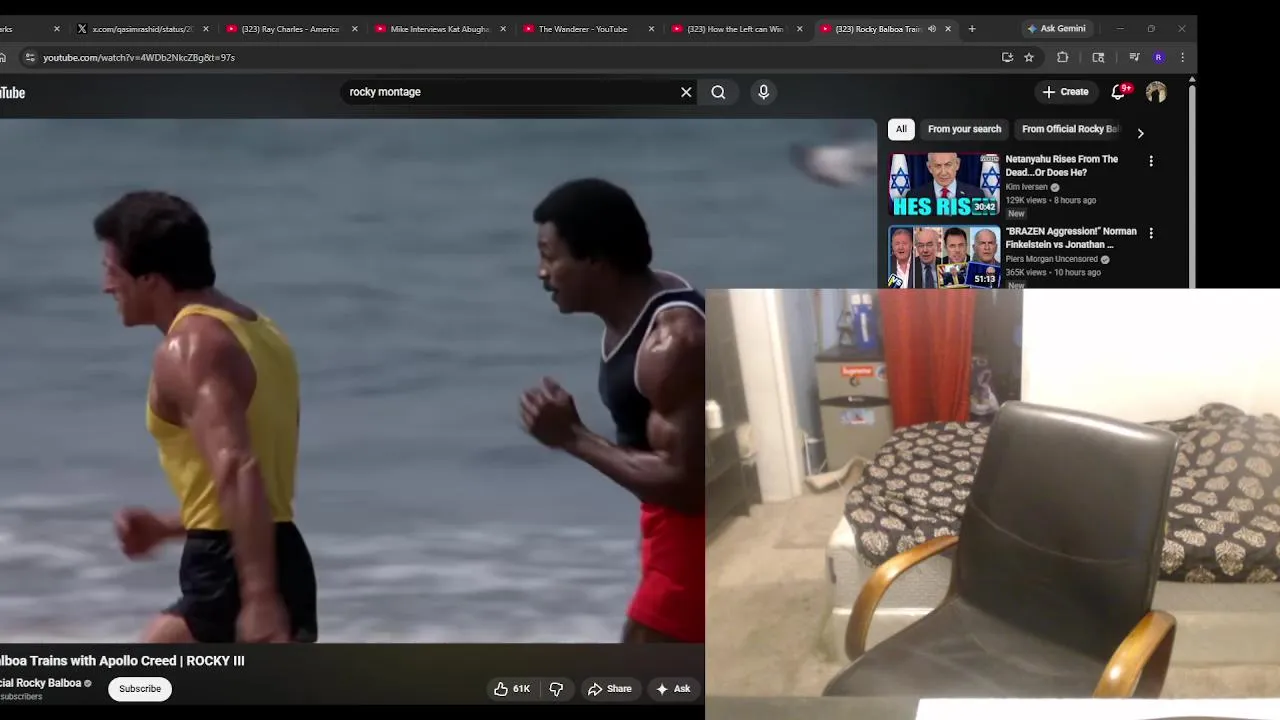Click Ask Gemini in title bar

(x=1056, y=29)
